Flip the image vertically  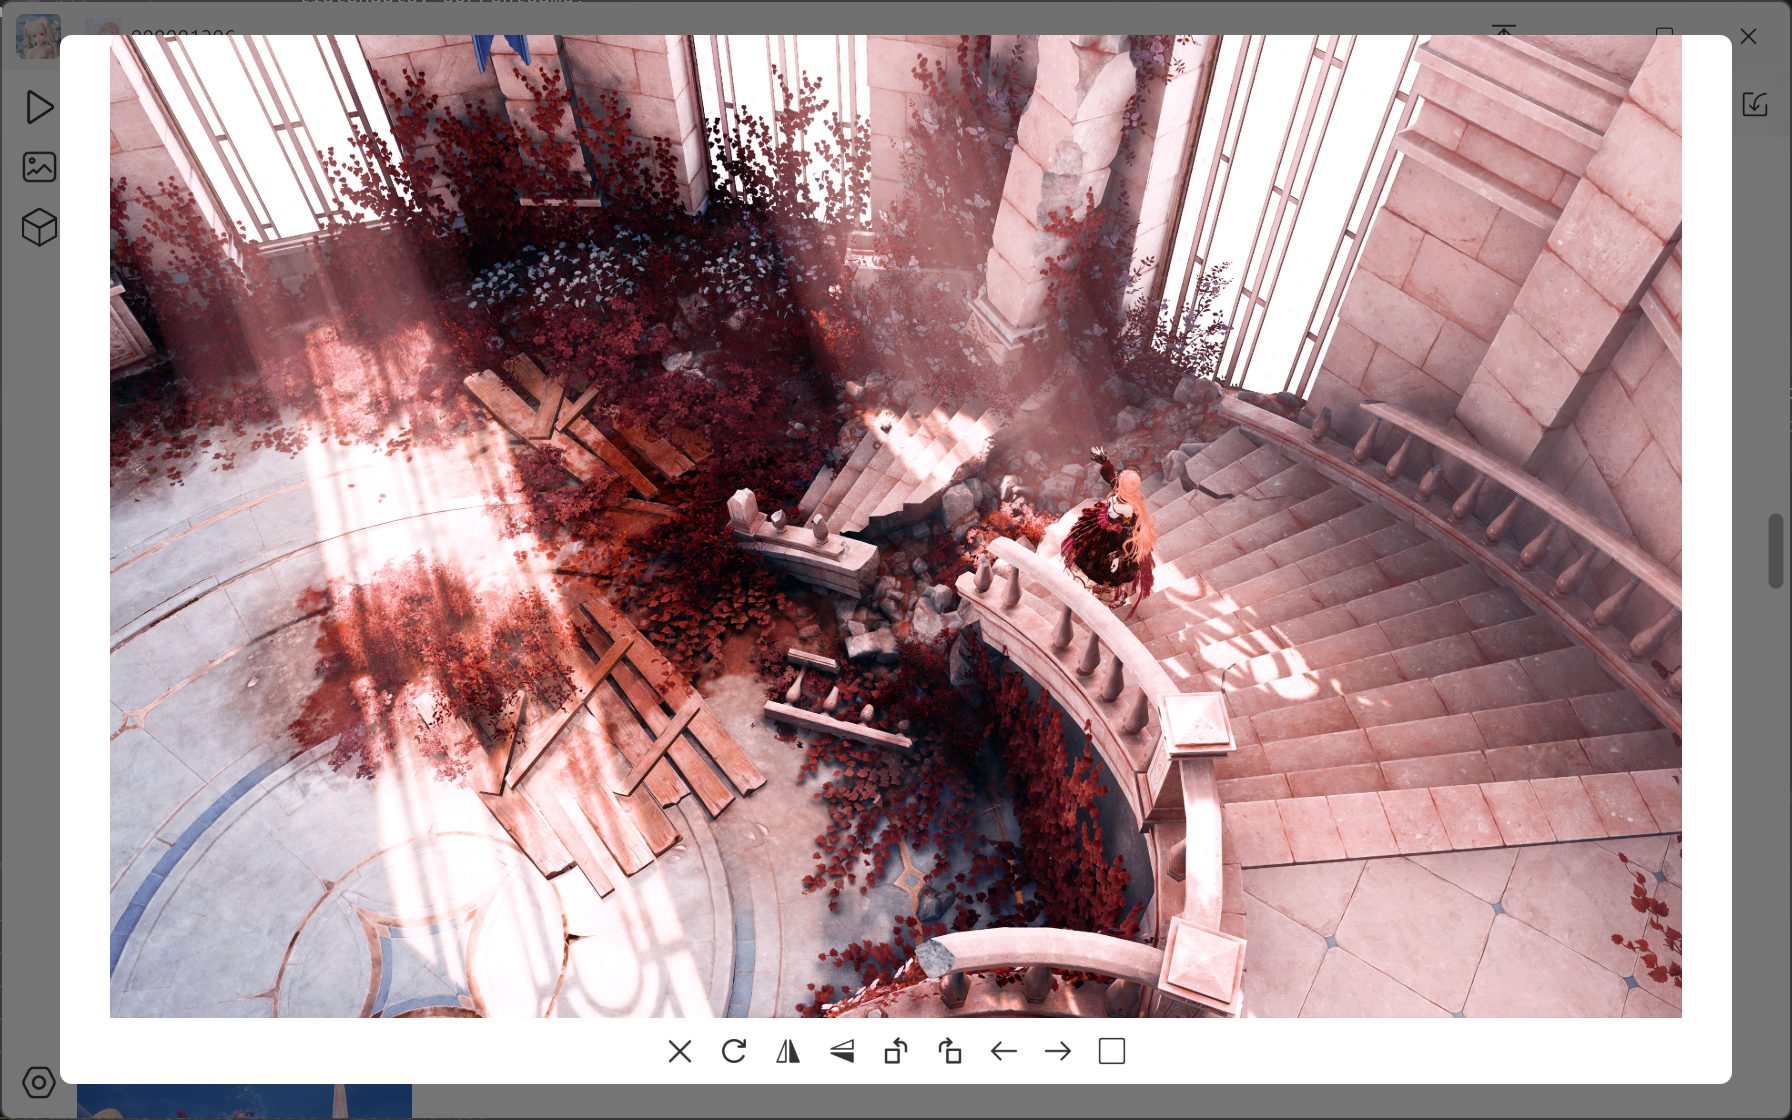[x=842, y=1051]
